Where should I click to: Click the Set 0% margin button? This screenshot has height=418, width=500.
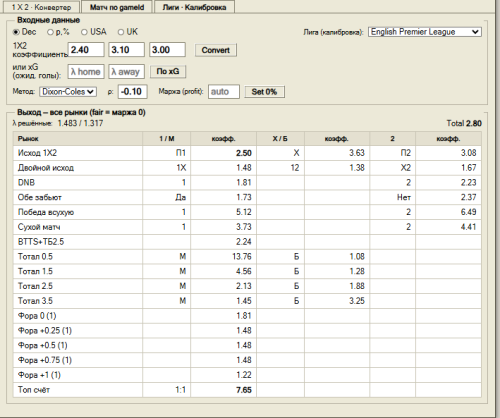[x=264, y=92]
